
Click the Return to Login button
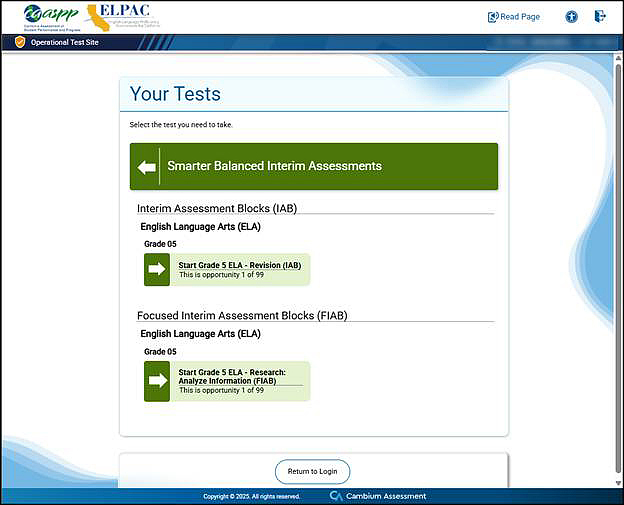[x=312, y=472]
